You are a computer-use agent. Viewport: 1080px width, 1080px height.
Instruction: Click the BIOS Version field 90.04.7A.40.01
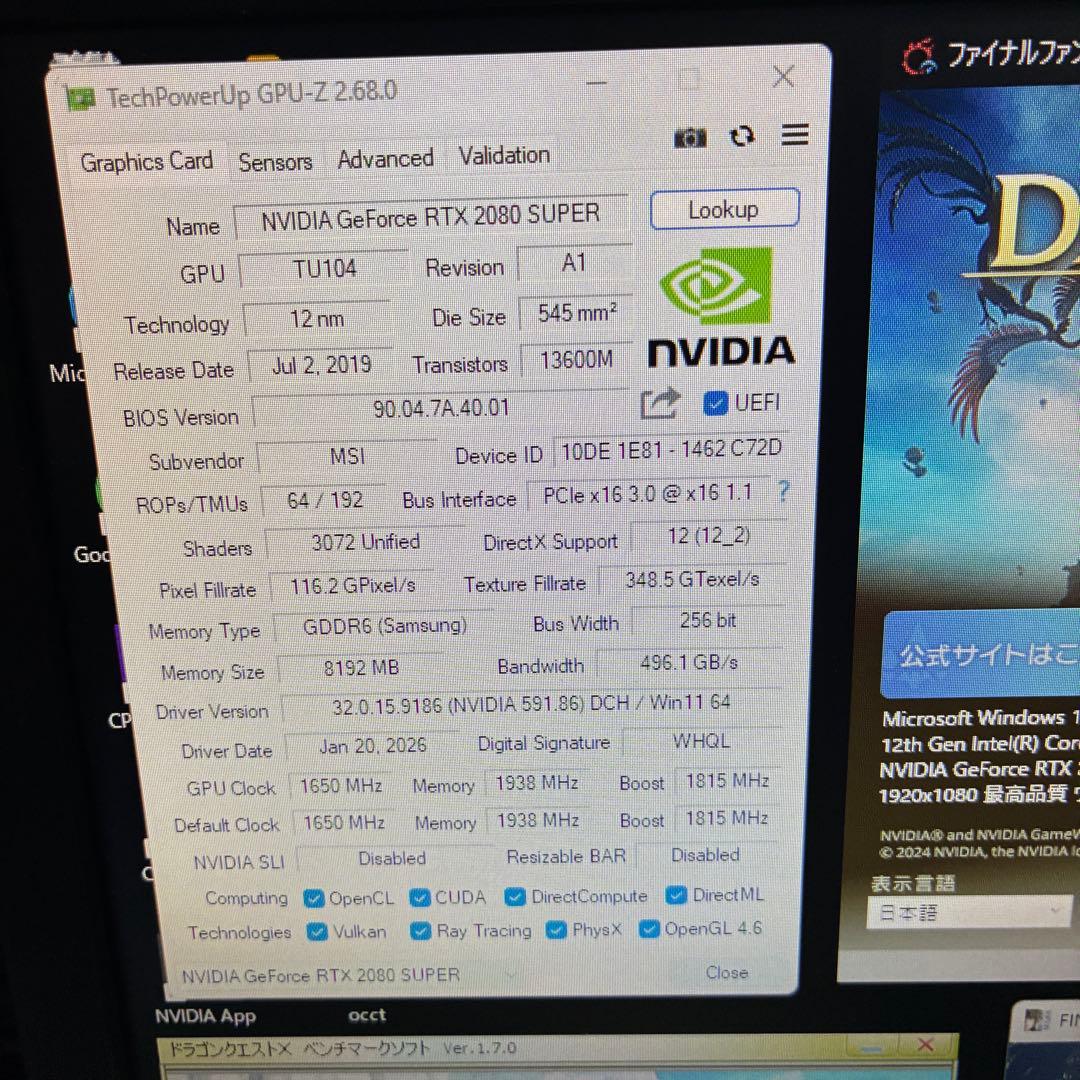[441, 408]
